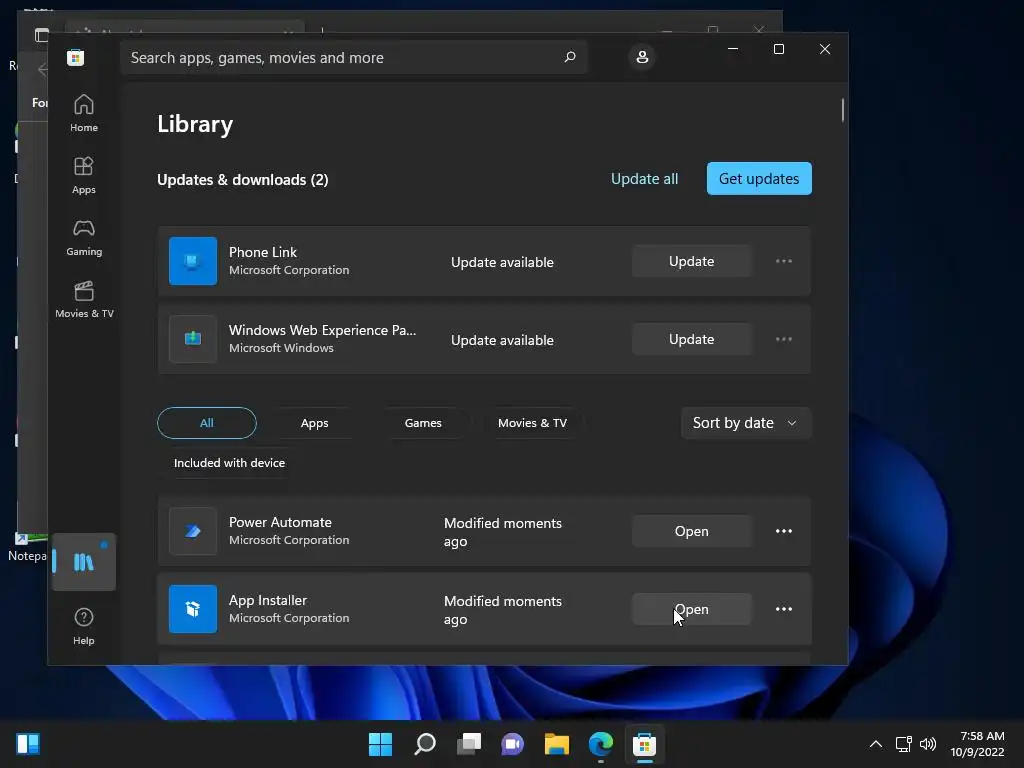Go to the Apps section
1024x768 pixels.
[x=84, y=176]
